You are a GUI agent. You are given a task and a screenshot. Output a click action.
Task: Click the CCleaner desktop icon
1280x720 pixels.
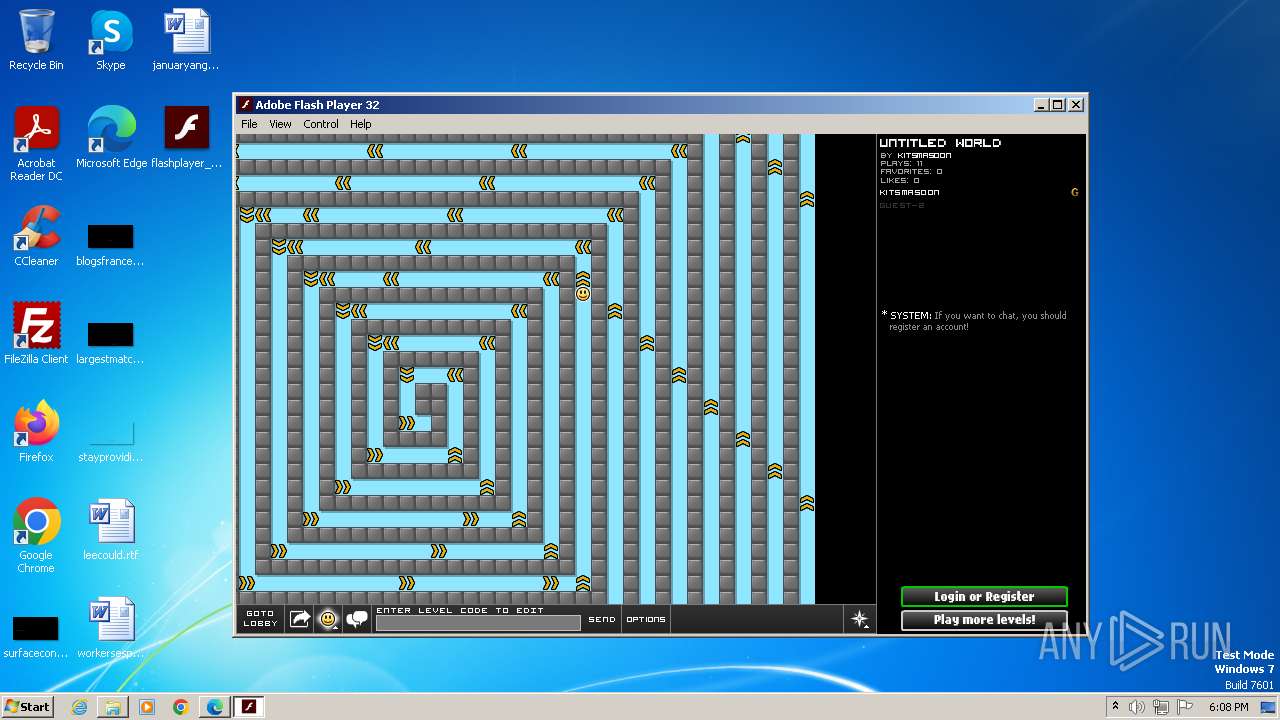pos(36,236)
